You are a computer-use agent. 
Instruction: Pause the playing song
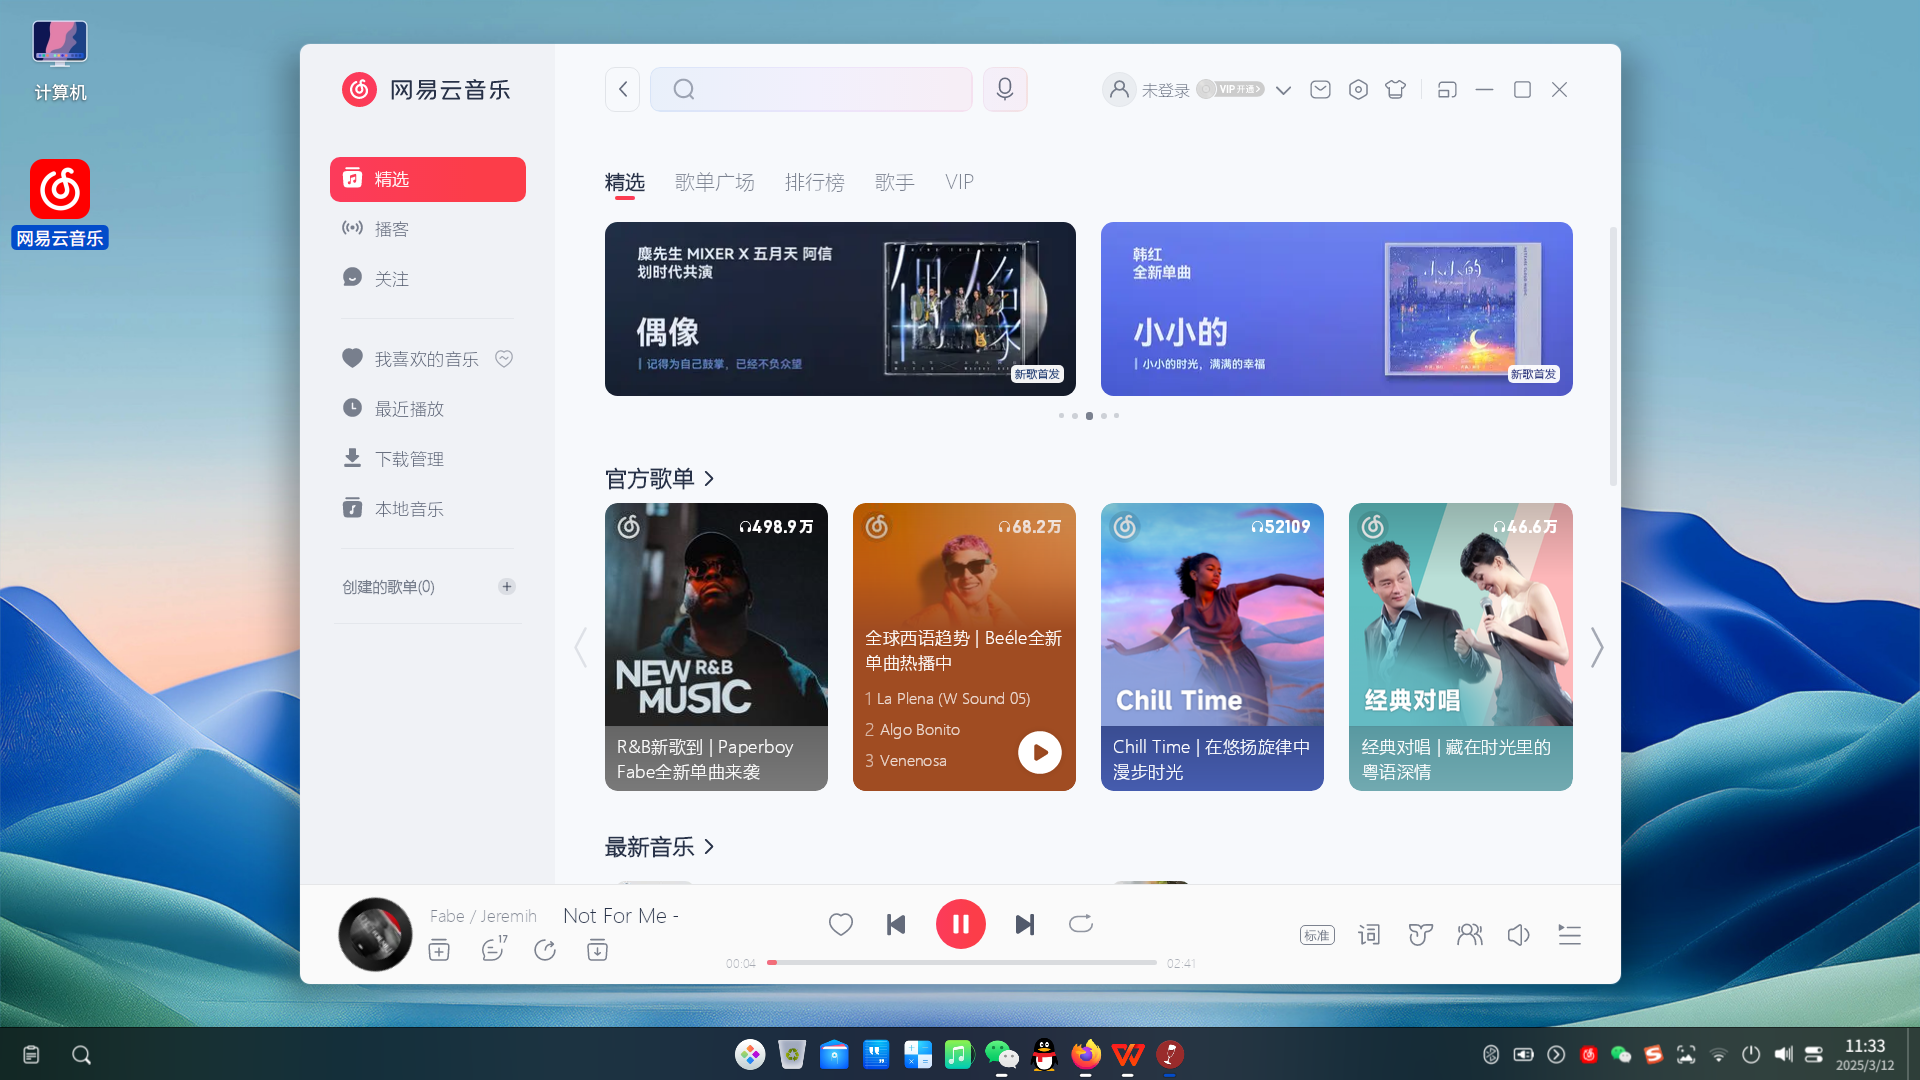coord(960,924)
